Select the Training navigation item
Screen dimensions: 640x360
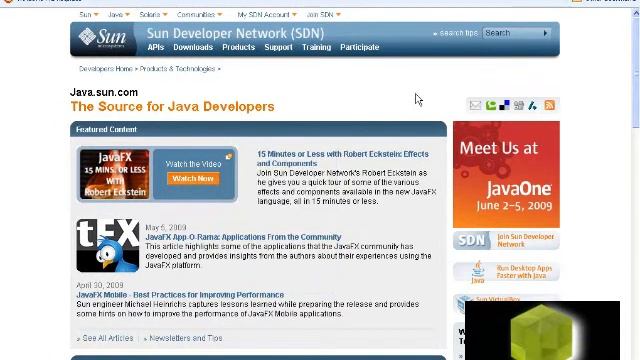pos(316,47)
